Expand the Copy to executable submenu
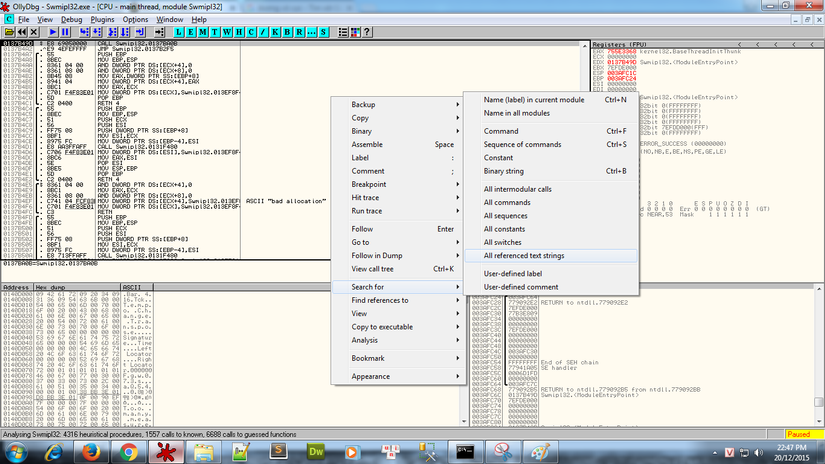Viewport: 825px width, 464px height. click(x=398, y=327)
